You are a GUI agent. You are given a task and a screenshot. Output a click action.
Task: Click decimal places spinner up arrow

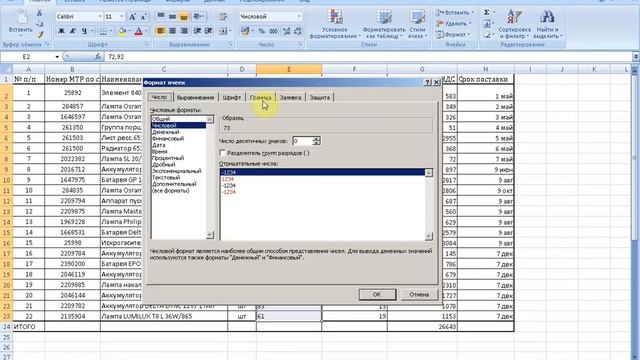tap(316, 139)
